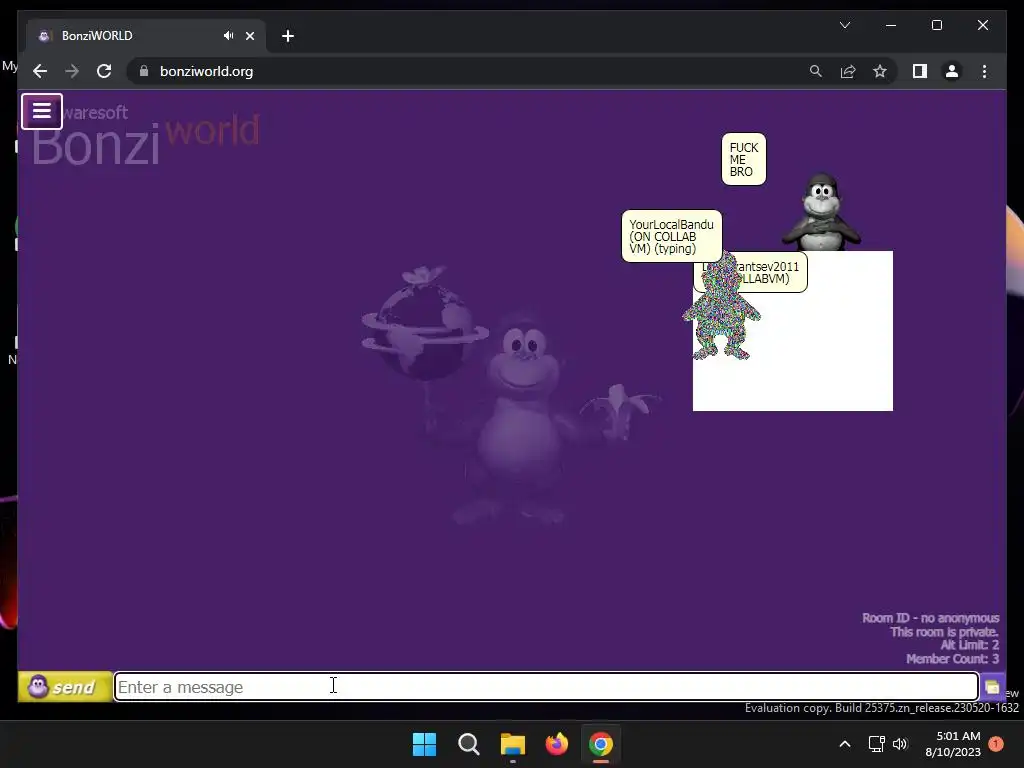Open Windows taskbar search

click(x=468, y=744)
